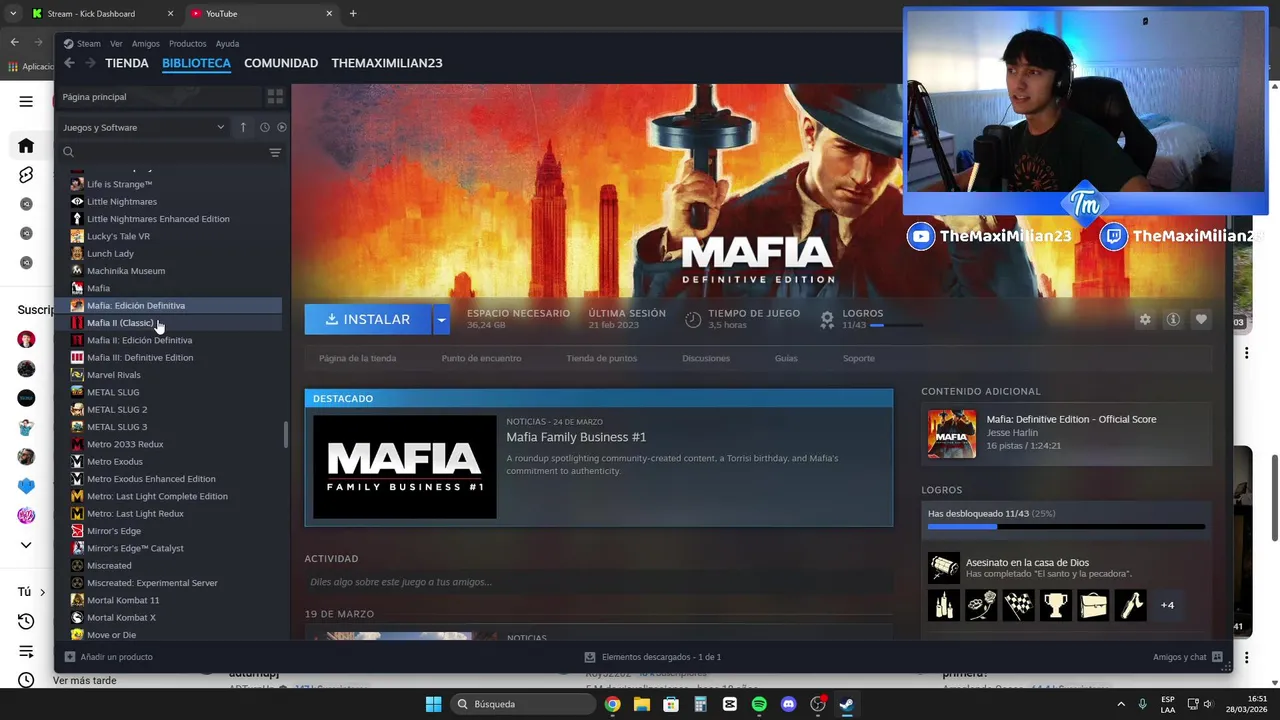This screenshot has width=1280, height=720.
Task: Click the bottles achievement icon
Action: click(x=943, y=605)
